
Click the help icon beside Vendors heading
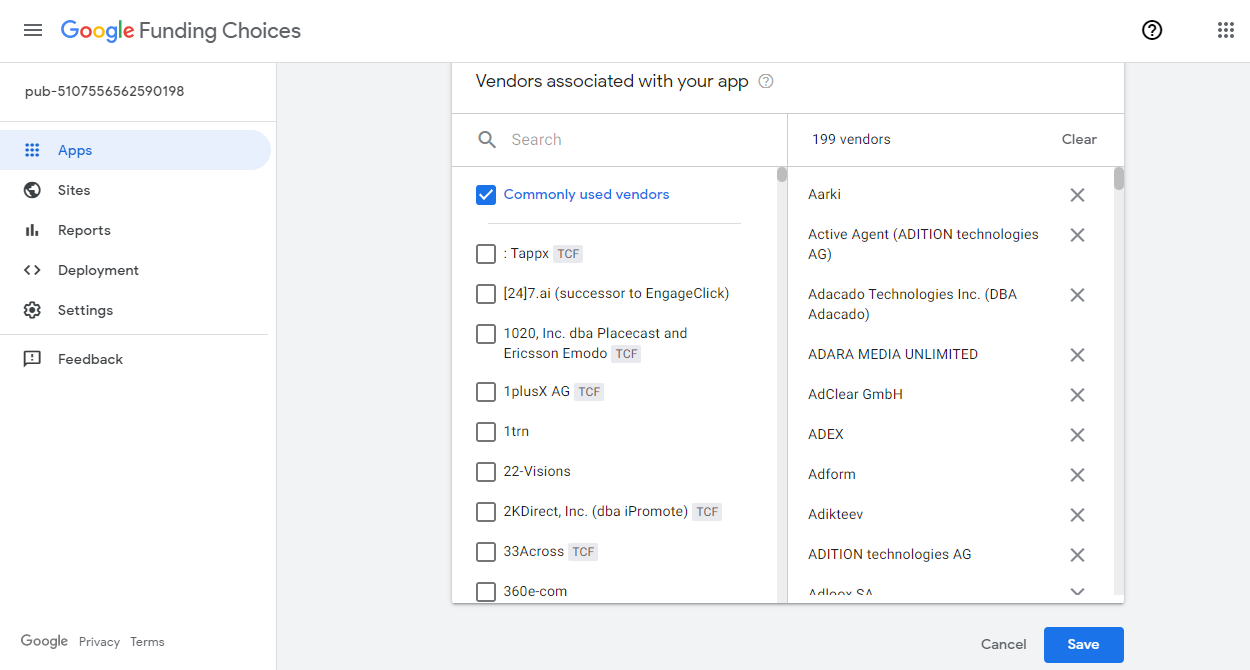pyautogui.click(x=766, y=81)
